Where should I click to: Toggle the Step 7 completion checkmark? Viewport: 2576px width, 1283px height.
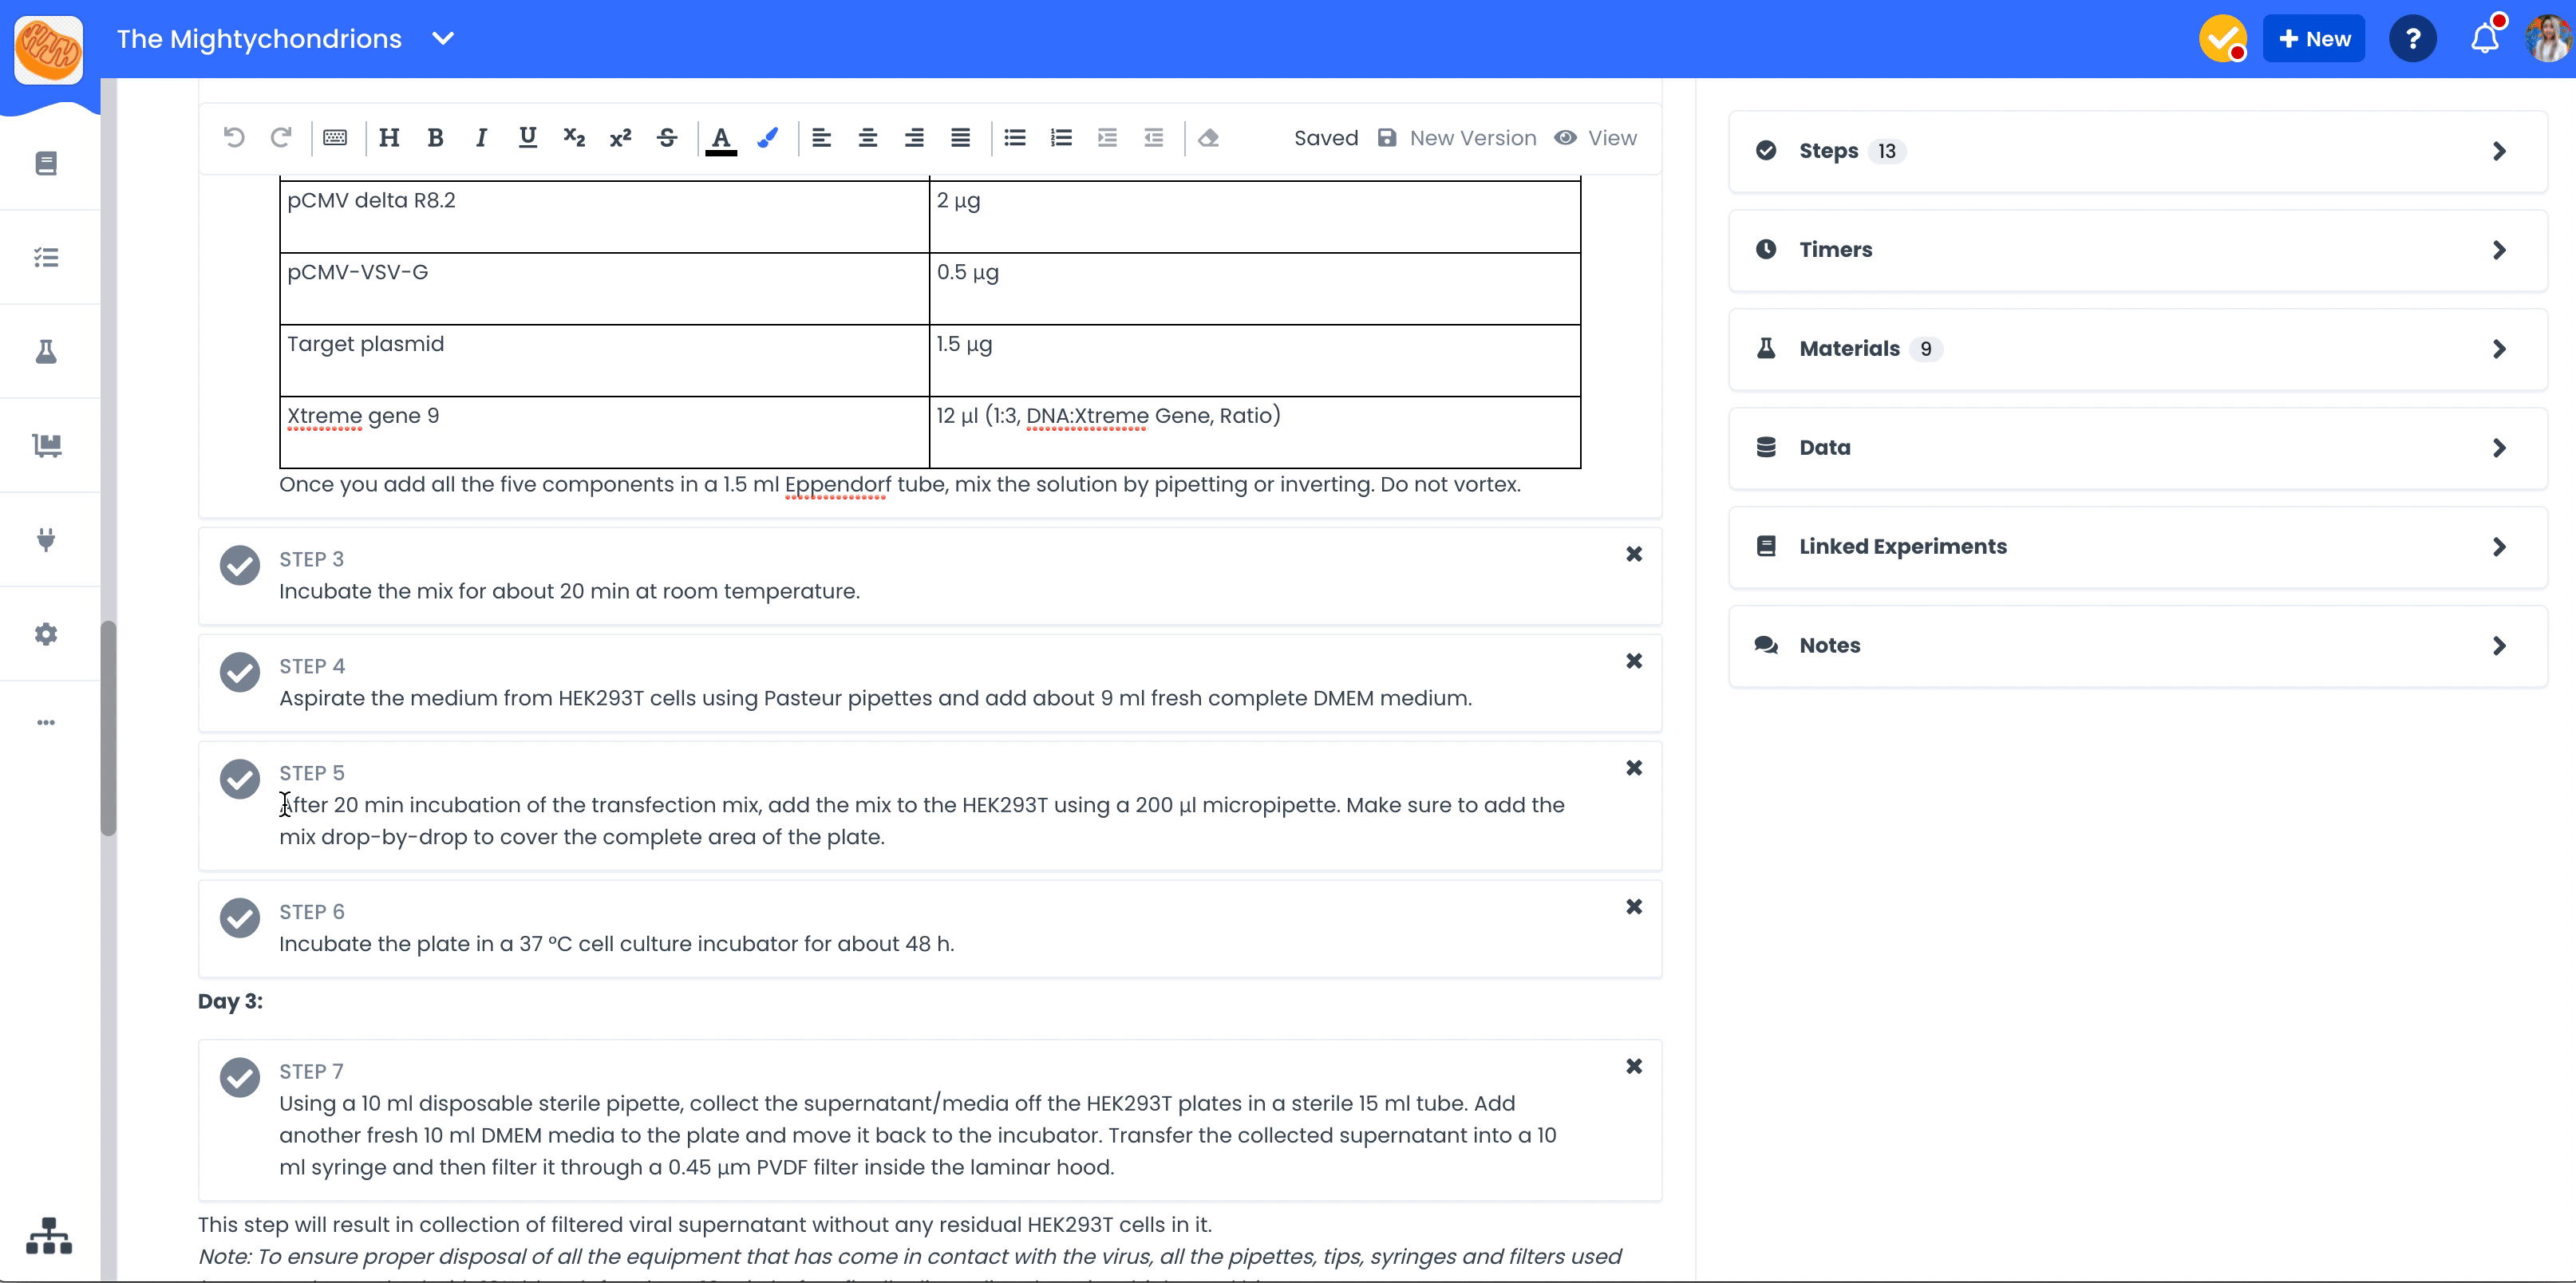pyautogui.click(x=240, y=1077)
